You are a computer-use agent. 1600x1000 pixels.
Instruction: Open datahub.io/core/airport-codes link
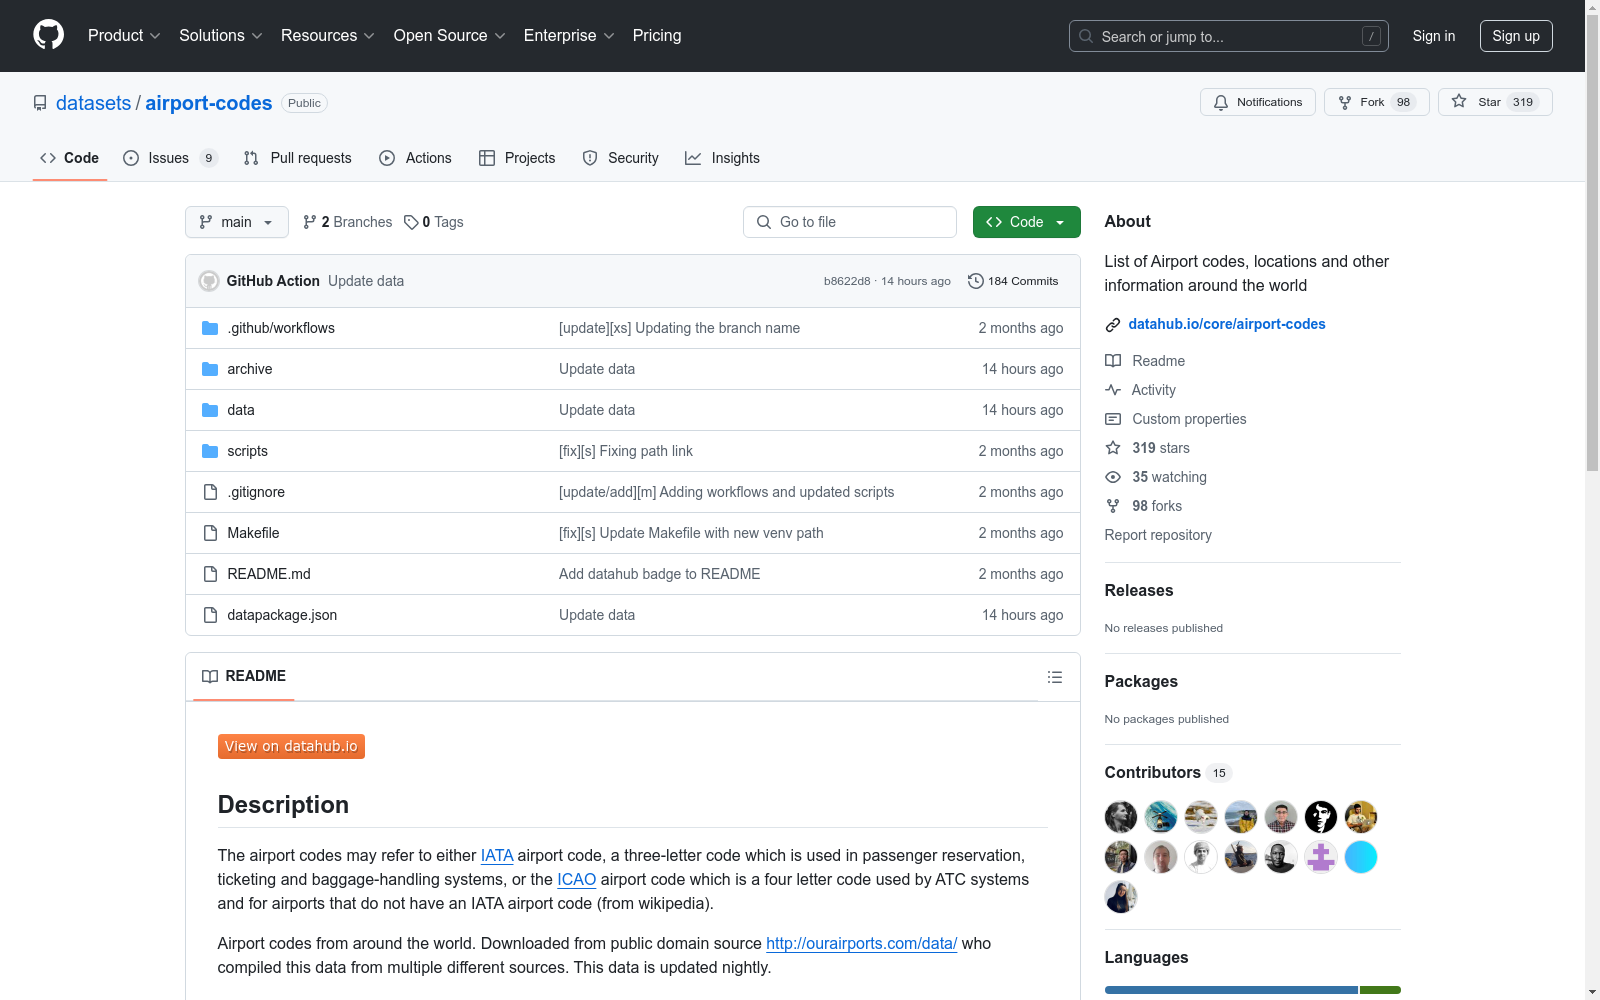(1227, 324)
